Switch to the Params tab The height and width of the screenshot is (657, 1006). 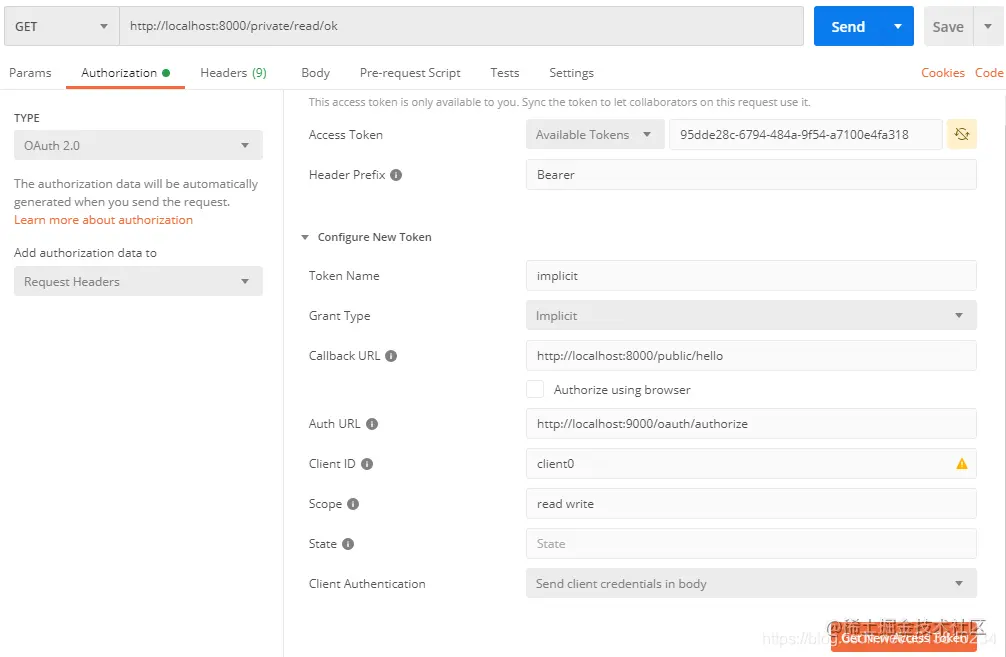(30, 73)
